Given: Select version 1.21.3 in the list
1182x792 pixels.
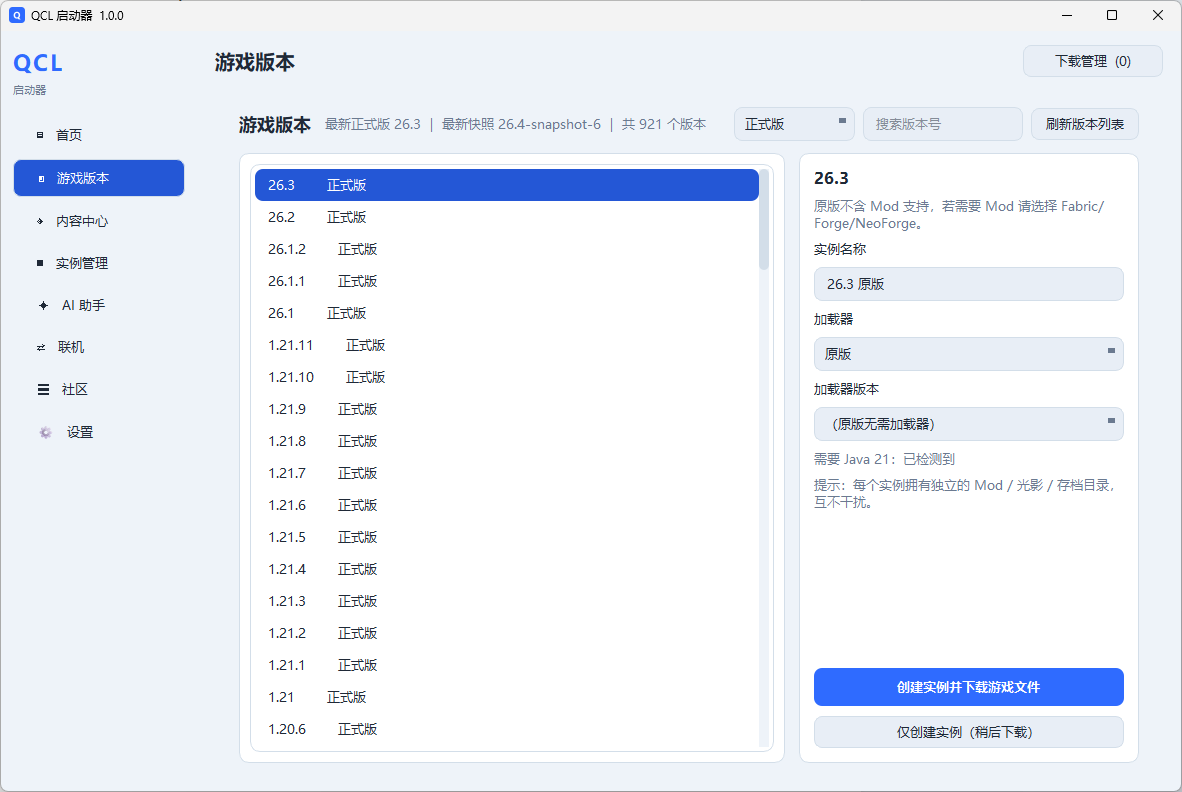Looking at the screenshot, I should (x=507, y=601).
